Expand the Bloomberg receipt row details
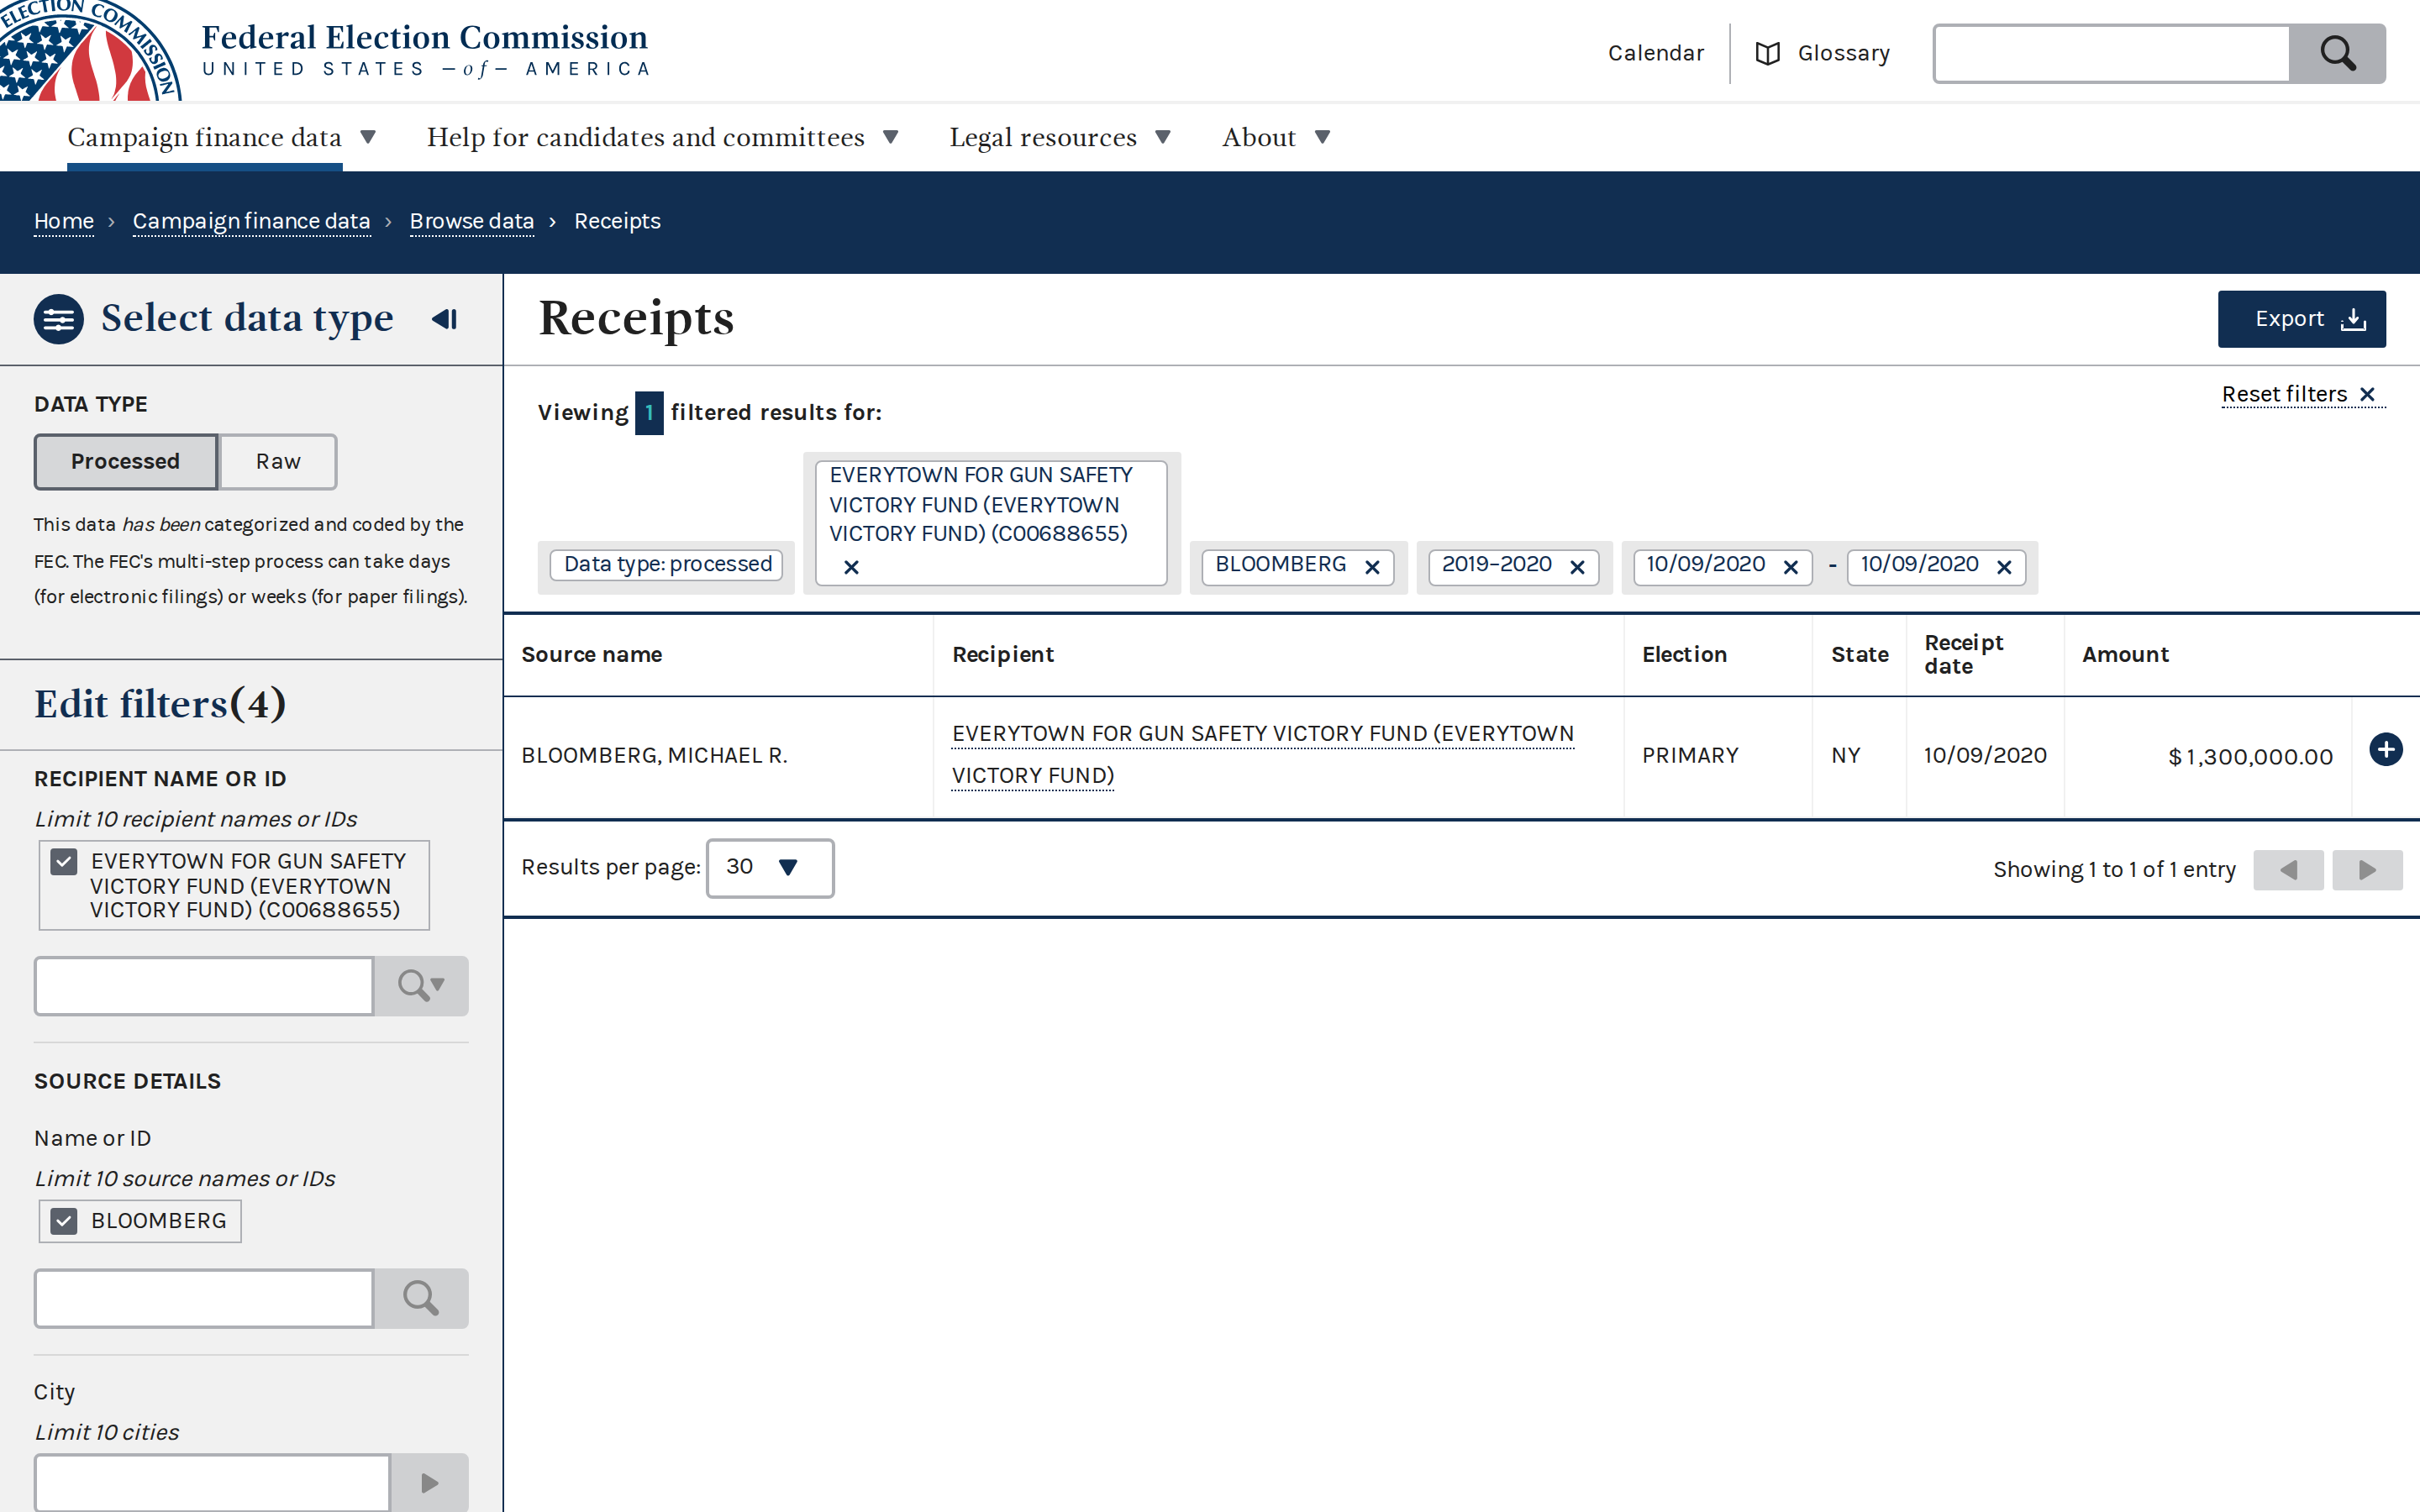The height and width of the screenshot is (1512, 2420). 2385,749
